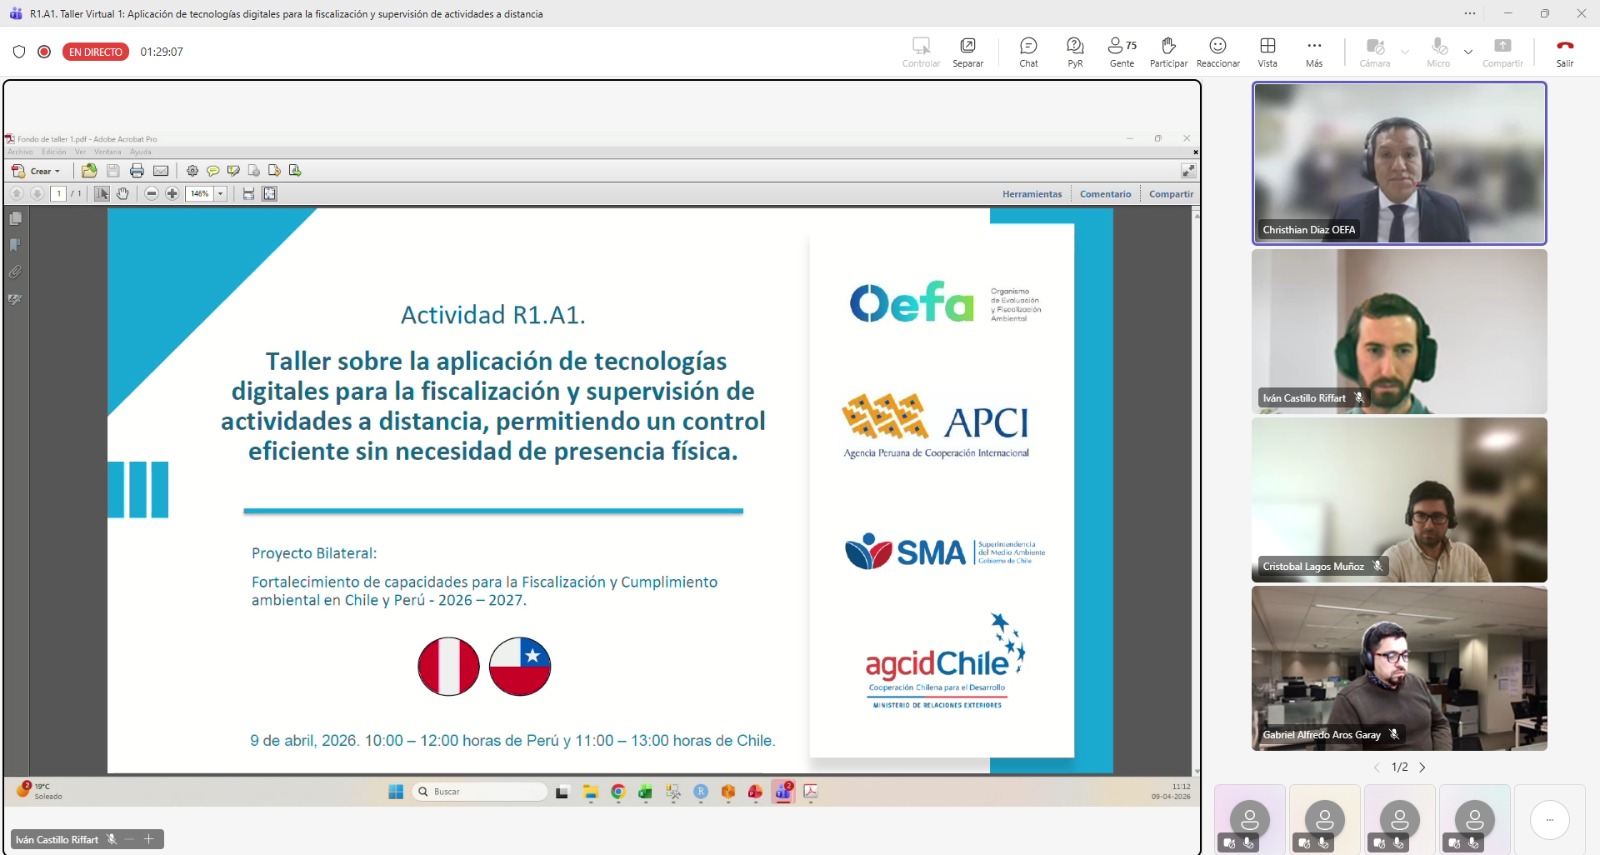The image size is (1600, 855).
Task: Go to next page of participant videos
Action: click(x=1422, y=768)
